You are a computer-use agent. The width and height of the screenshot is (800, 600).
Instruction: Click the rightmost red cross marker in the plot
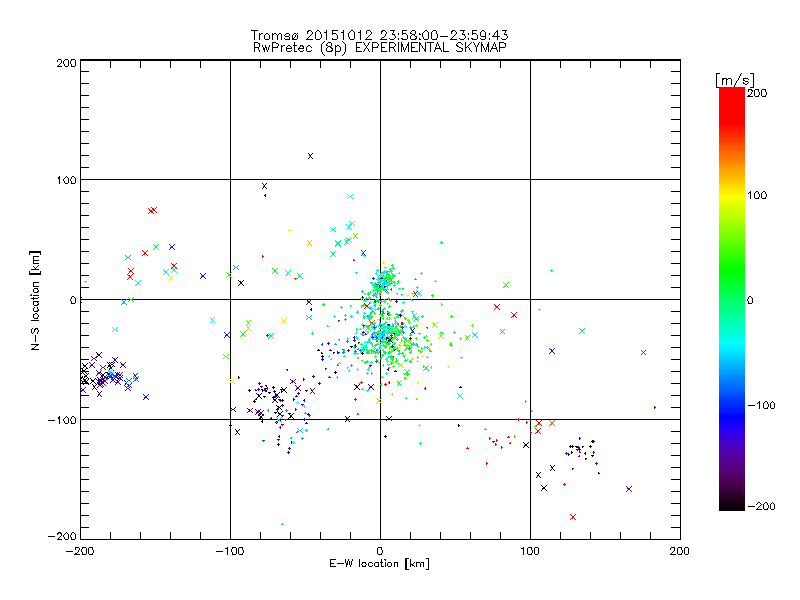[x=643, y=353]
